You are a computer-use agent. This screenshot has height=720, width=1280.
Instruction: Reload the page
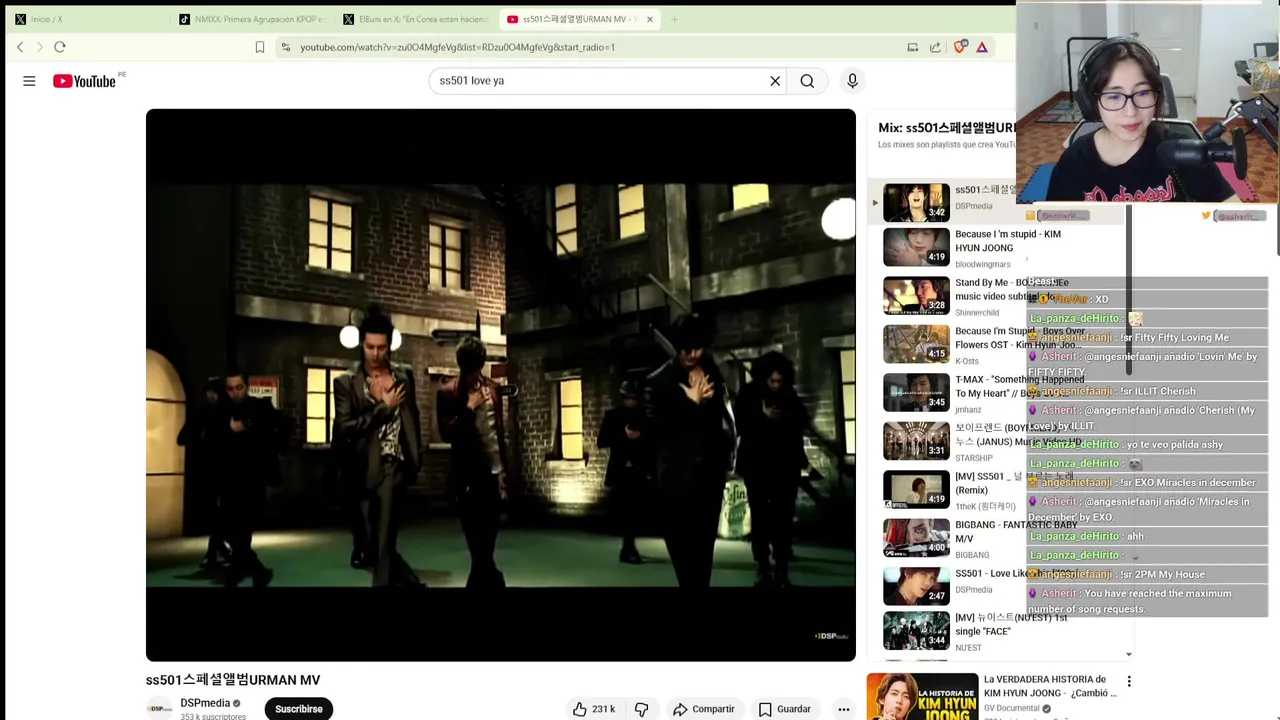60,47
